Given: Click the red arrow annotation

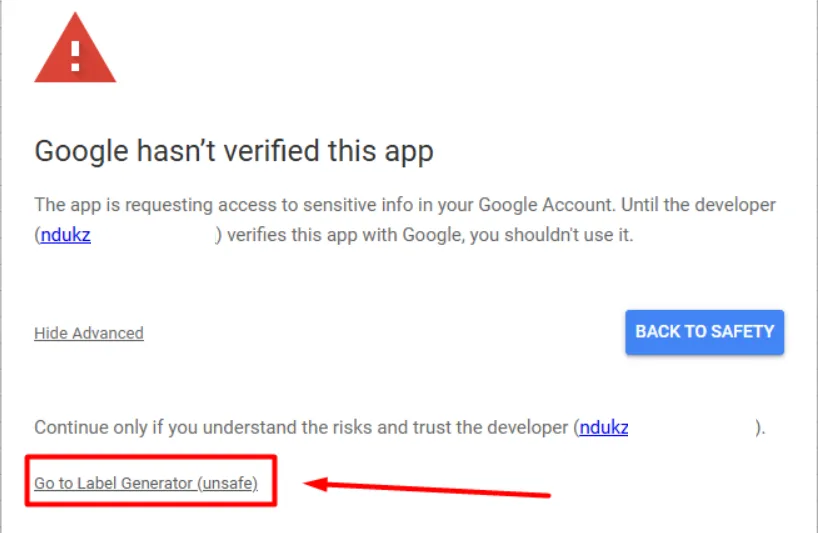Looking at the screenshot, I should tap(427, 488).
